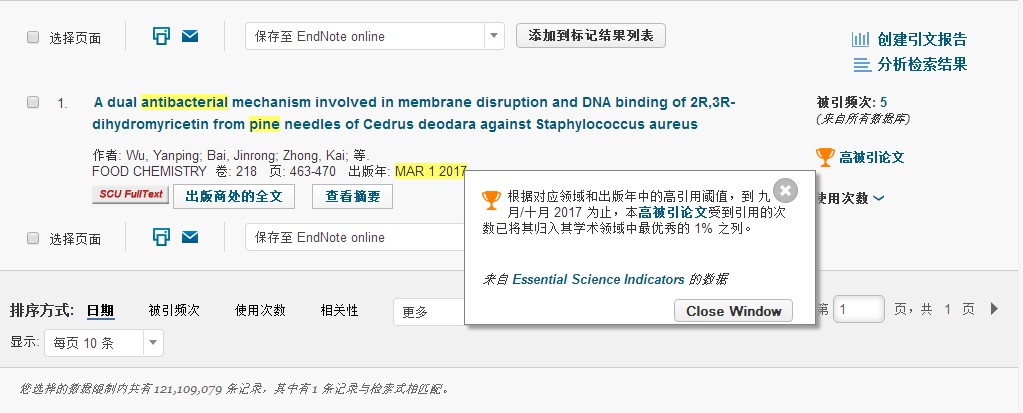Open the top 保存至 EndNote online dropdown

[494, 37]
